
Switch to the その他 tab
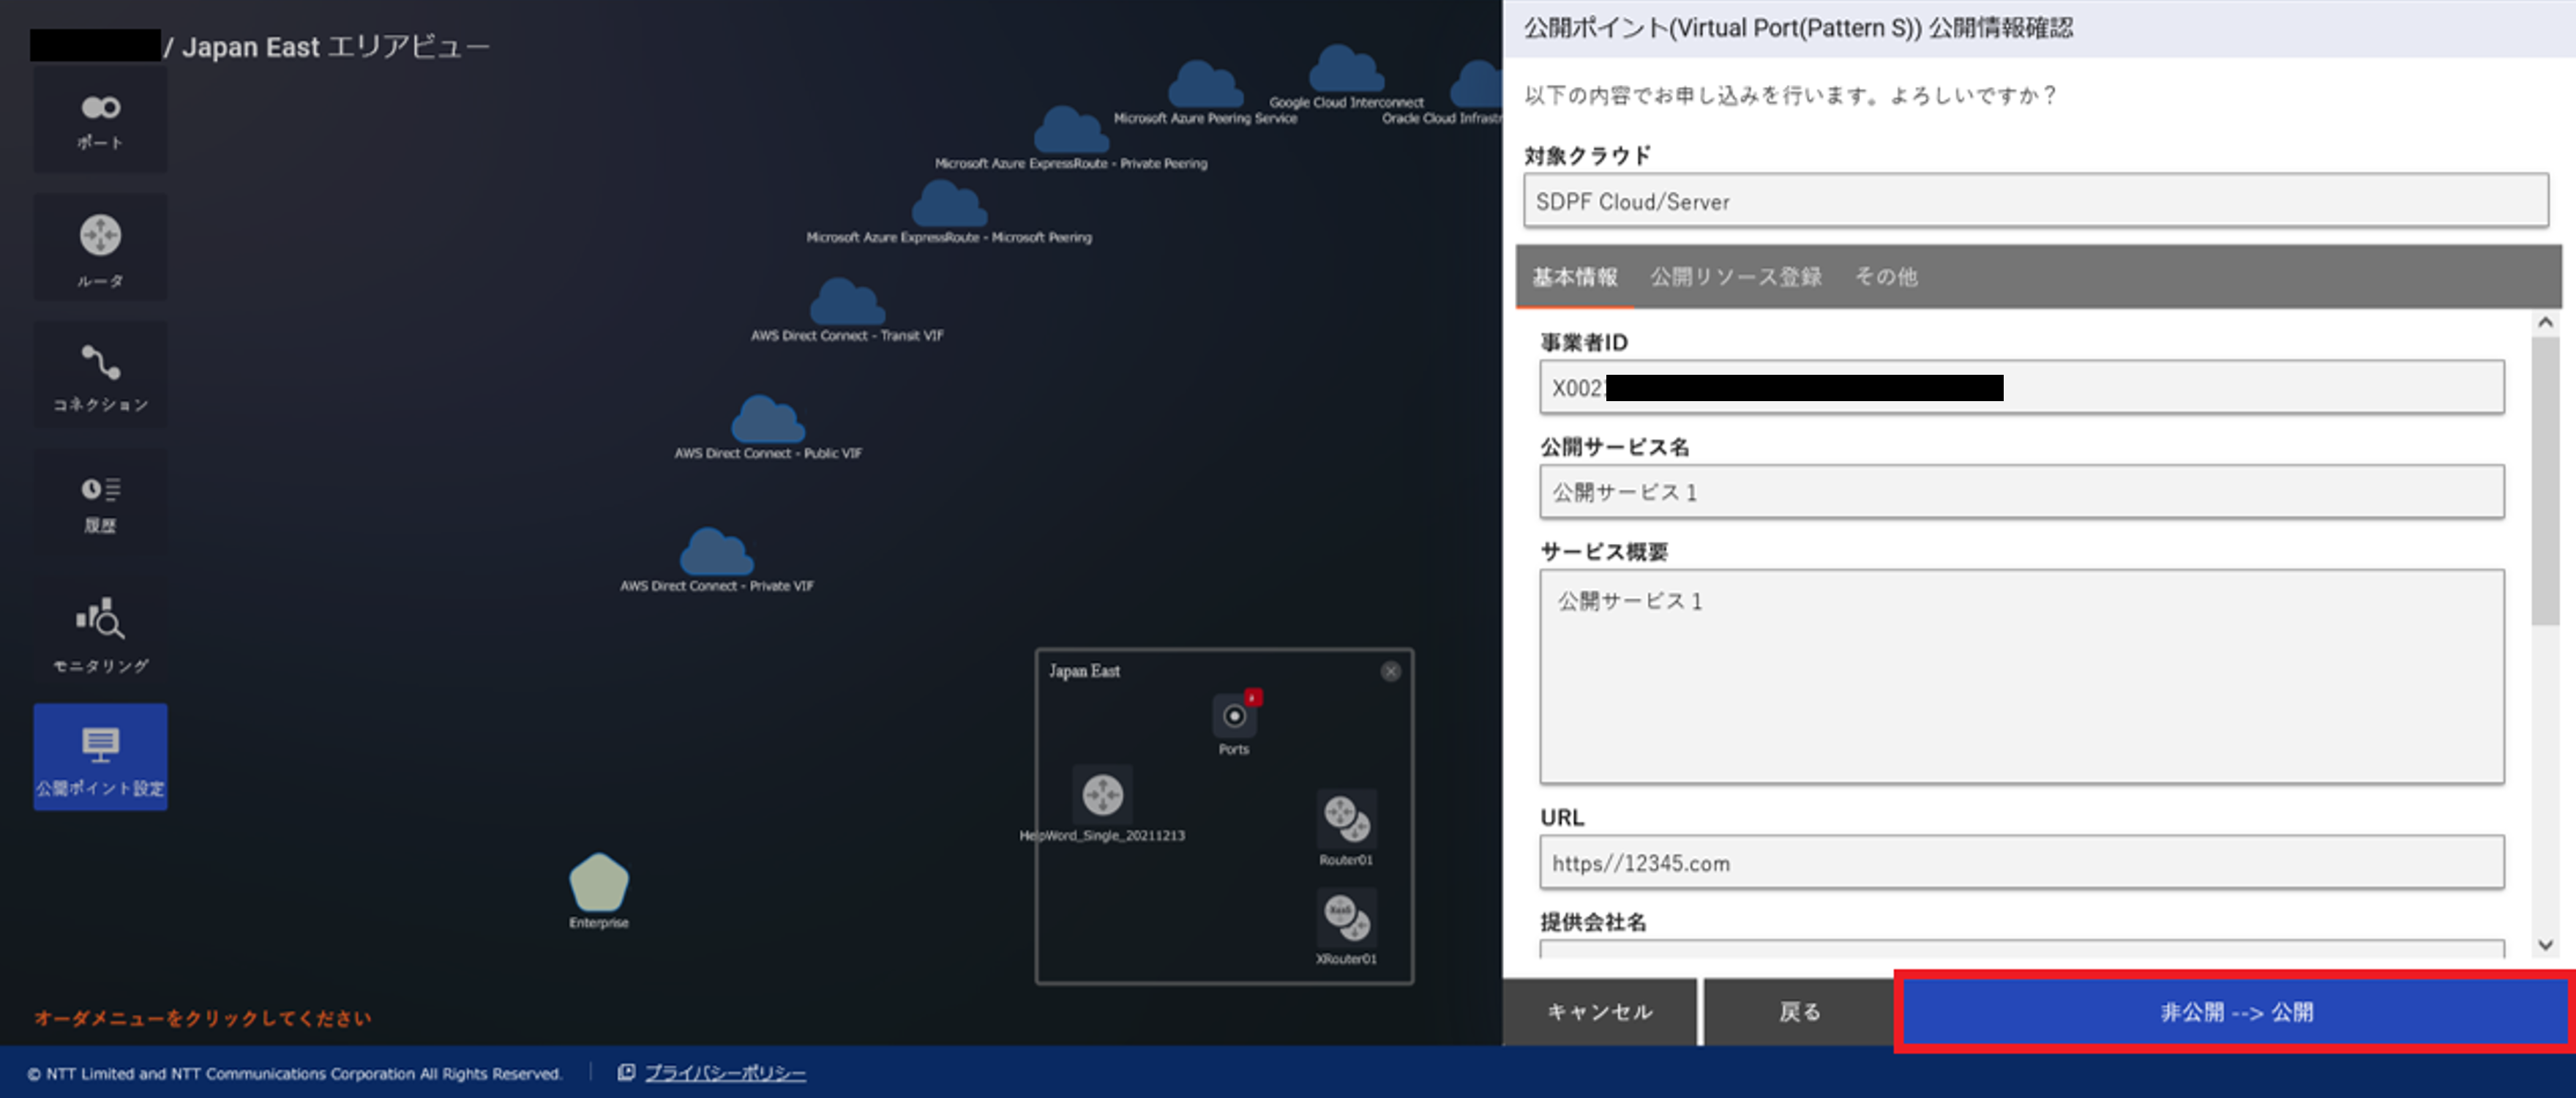[x=1886, y=277]
